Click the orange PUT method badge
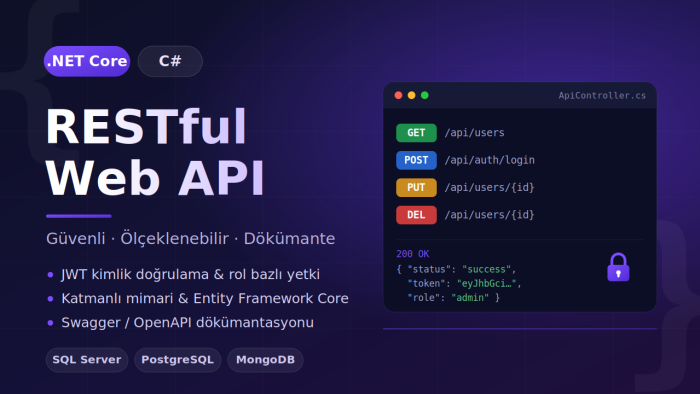Viewport: 700px width, 394px height. click(x=416, y=187)
